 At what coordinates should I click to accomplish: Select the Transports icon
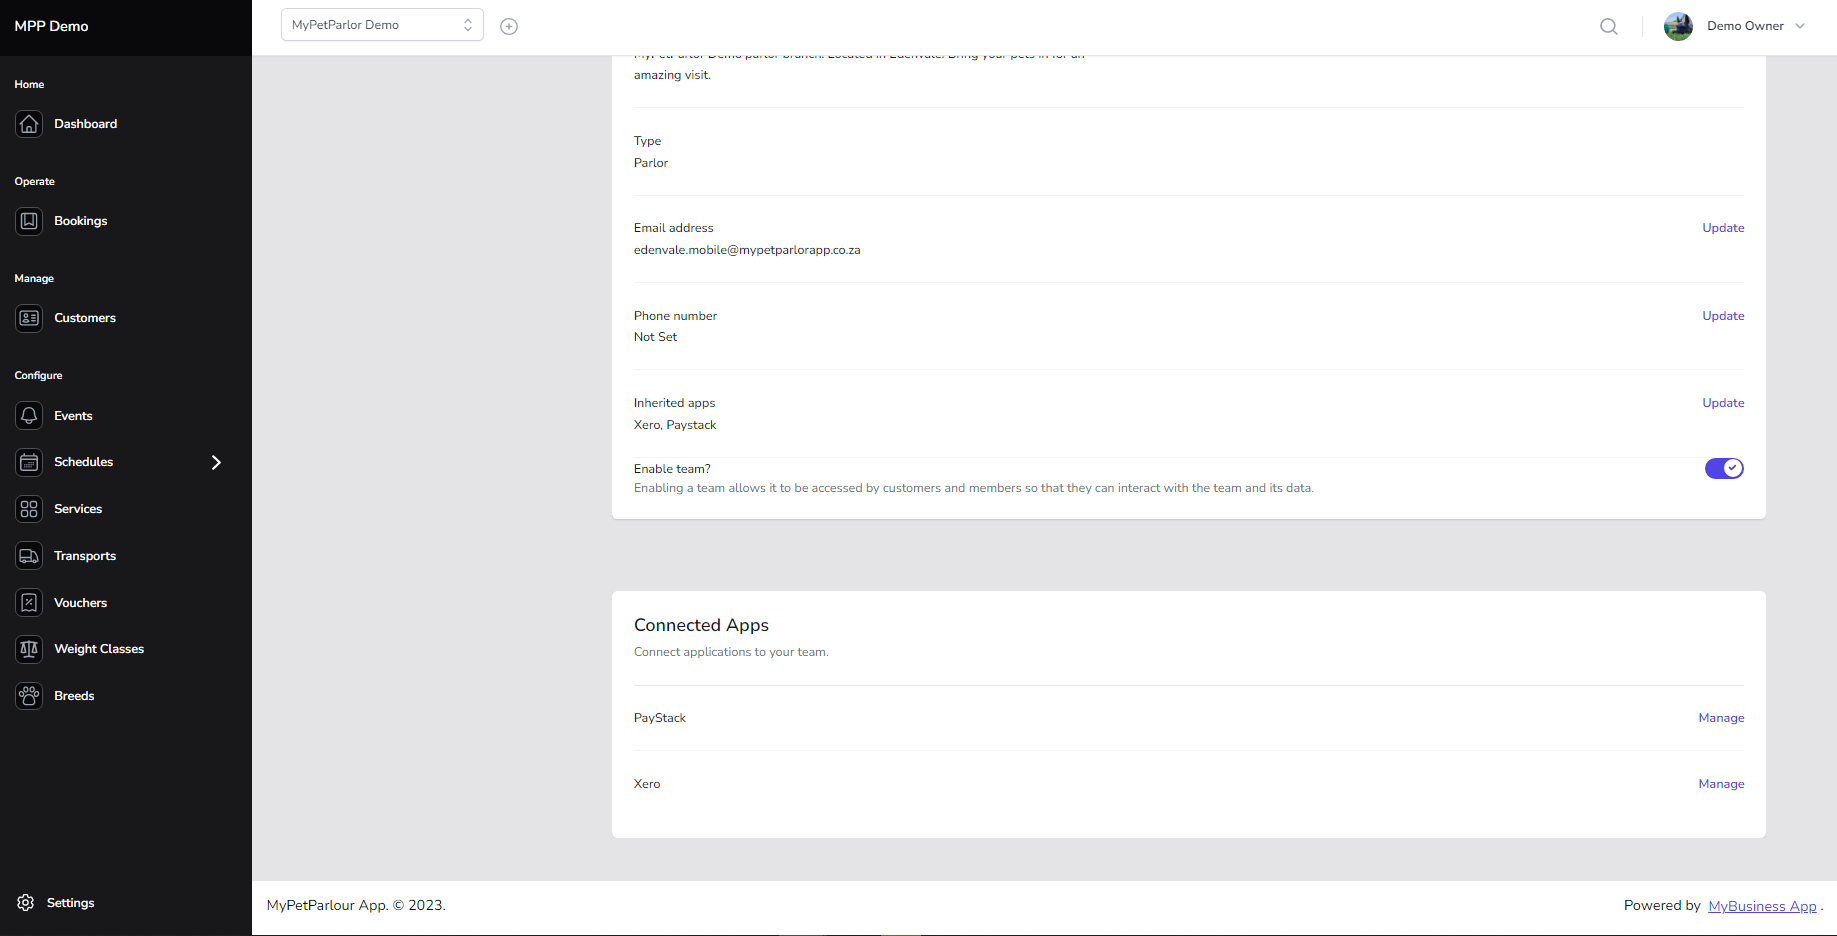[29, 555]
